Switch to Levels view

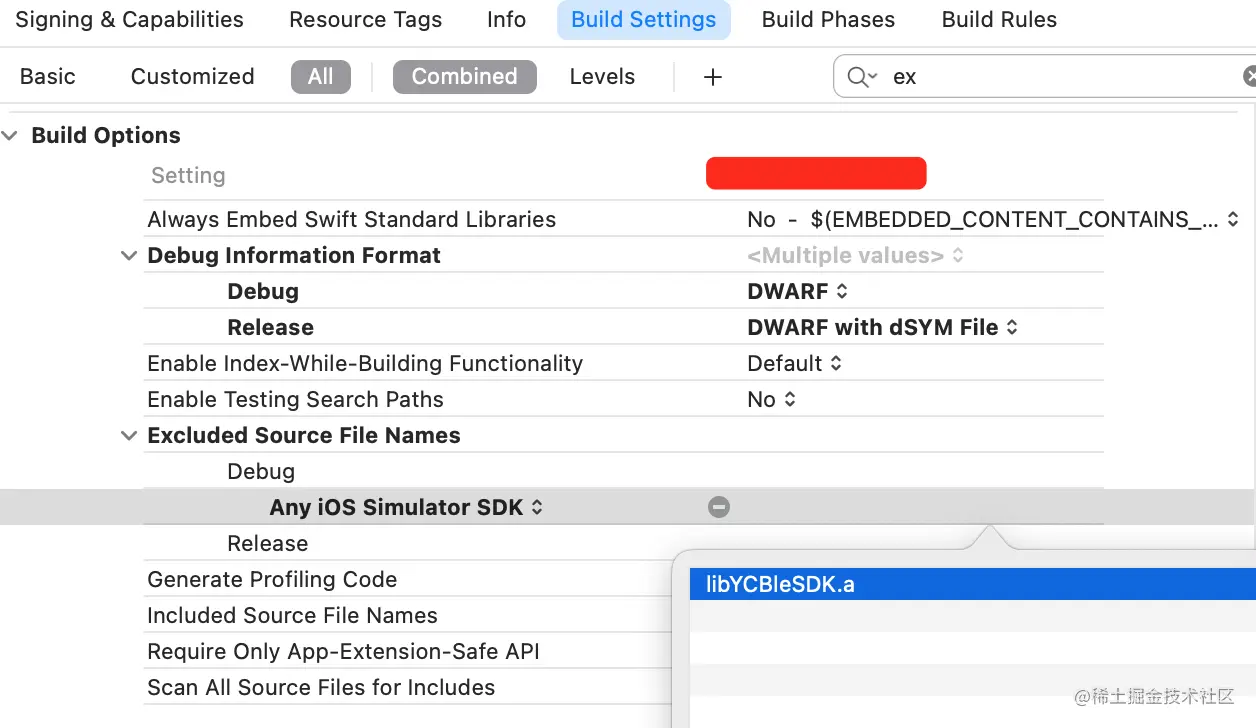[x=602, y=77]
